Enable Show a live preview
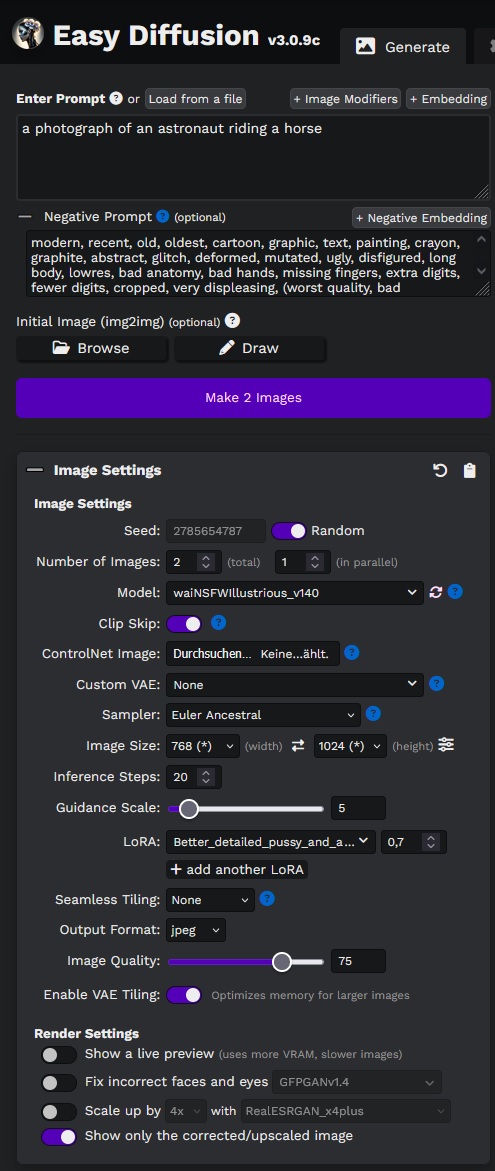495x1171 pixels. (59, 1054)
